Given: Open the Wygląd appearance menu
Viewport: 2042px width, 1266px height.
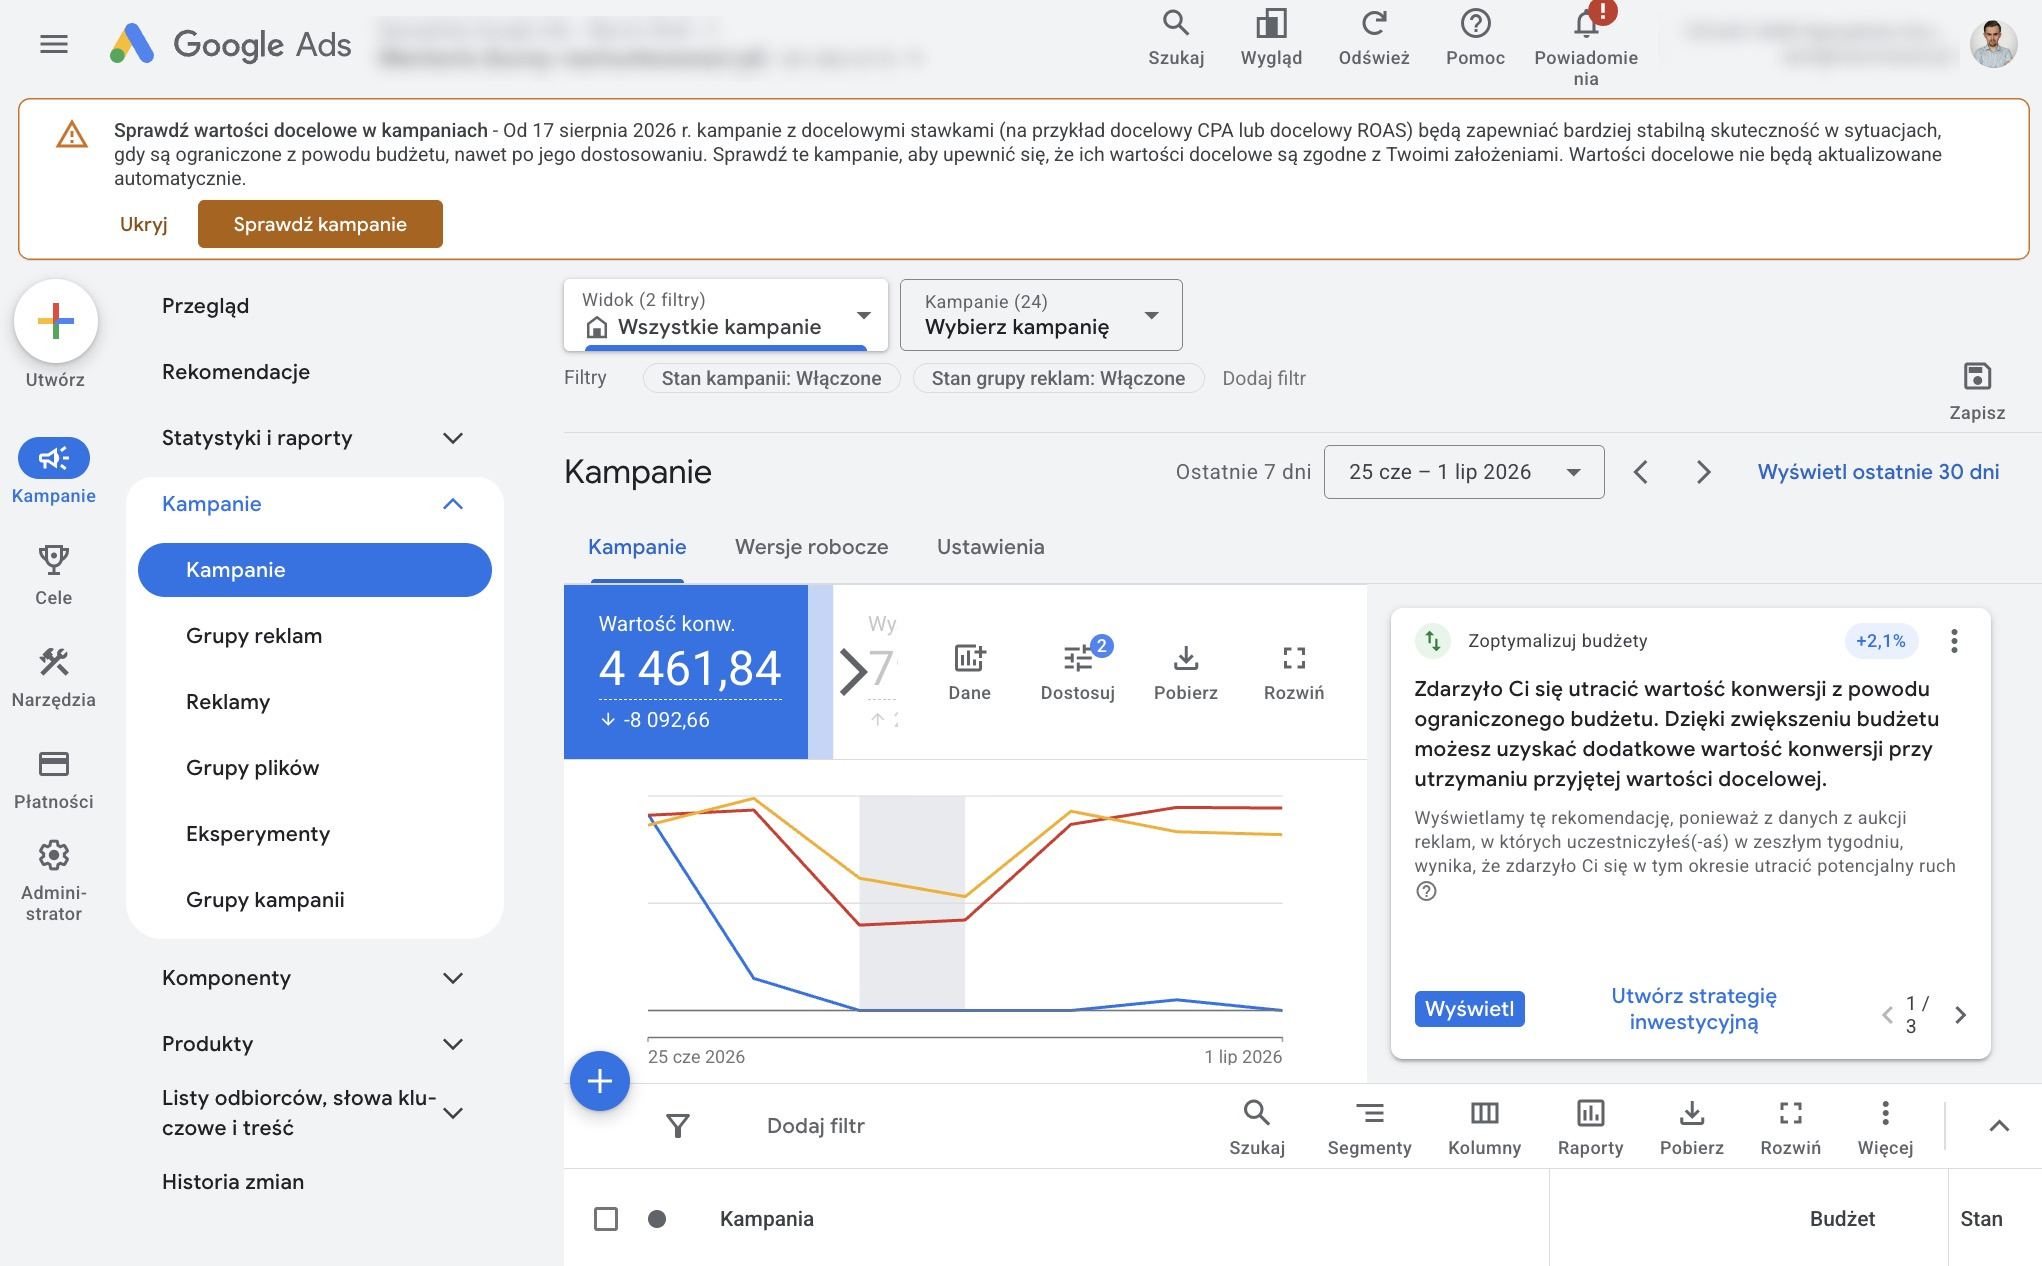Looking at the screenshot, I should click(1271, 38).
